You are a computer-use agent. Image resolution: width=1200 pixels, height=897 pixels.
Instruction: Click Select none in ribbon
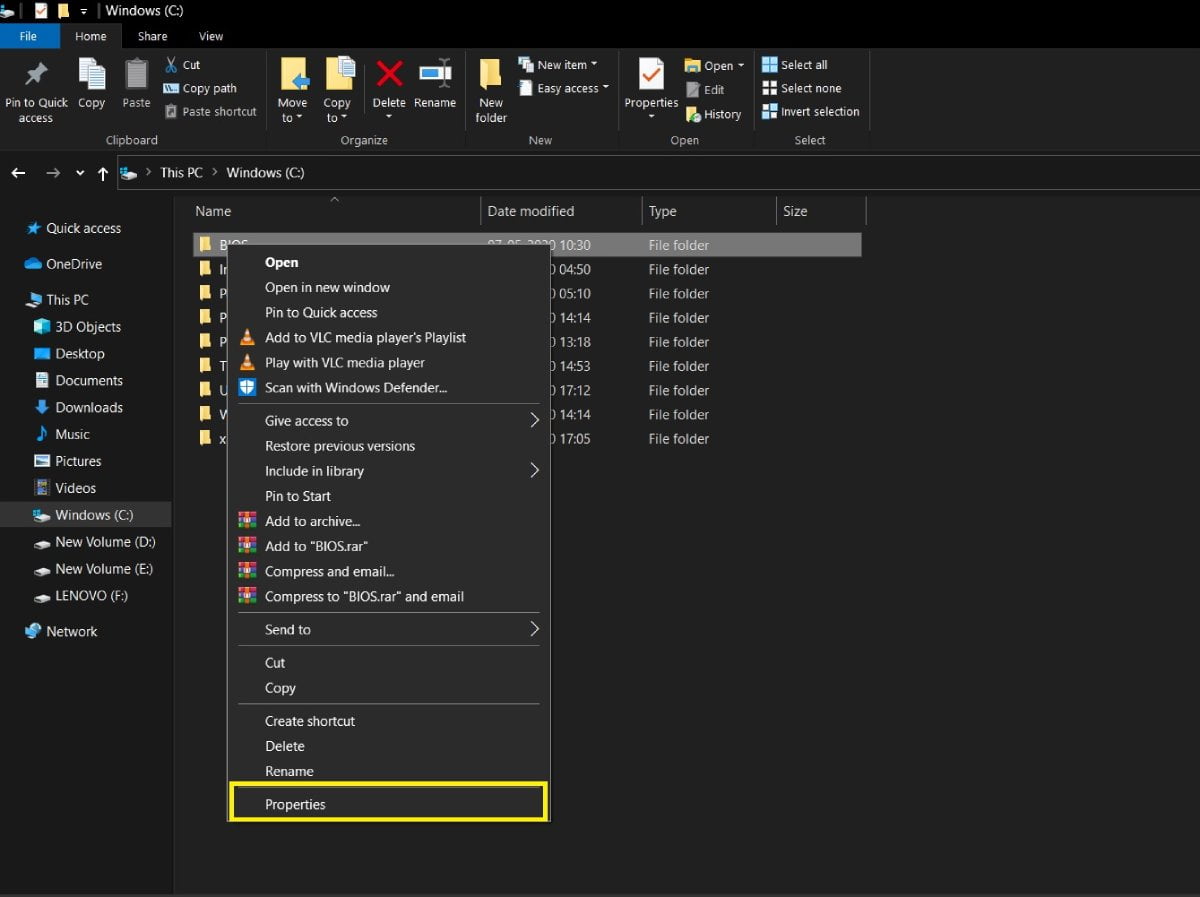[802, 88]
